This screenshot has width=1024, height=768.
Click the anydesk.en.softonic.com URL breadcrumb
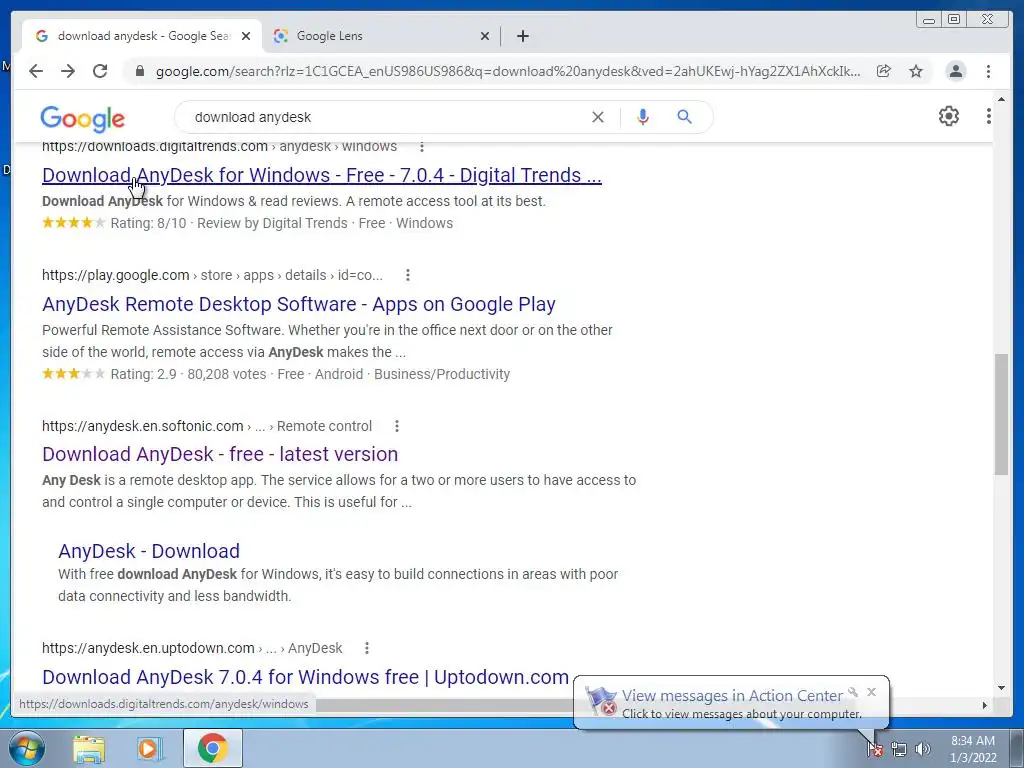(207, 426)
